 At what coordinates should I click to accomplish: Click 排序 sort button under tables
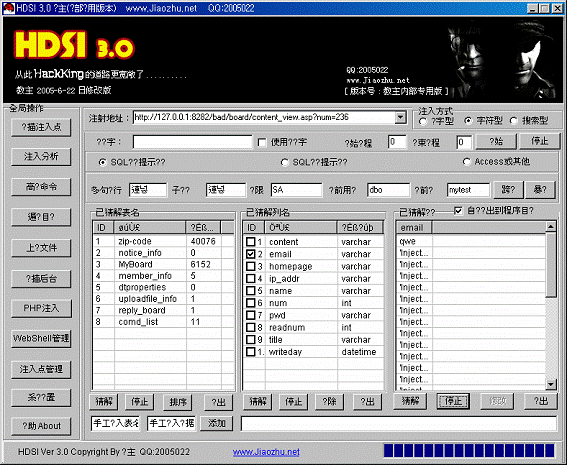178,401
